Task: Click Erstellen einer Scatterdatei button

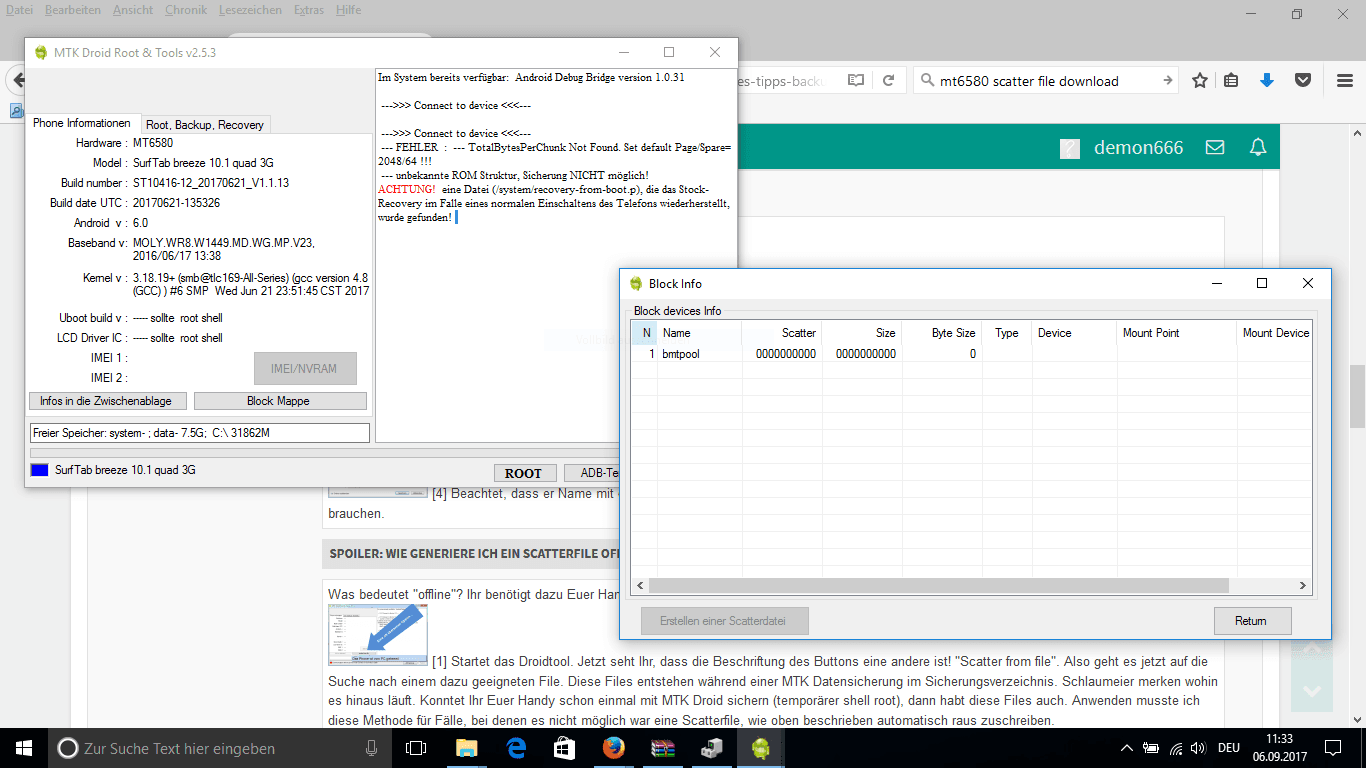Action: point(723,621)
